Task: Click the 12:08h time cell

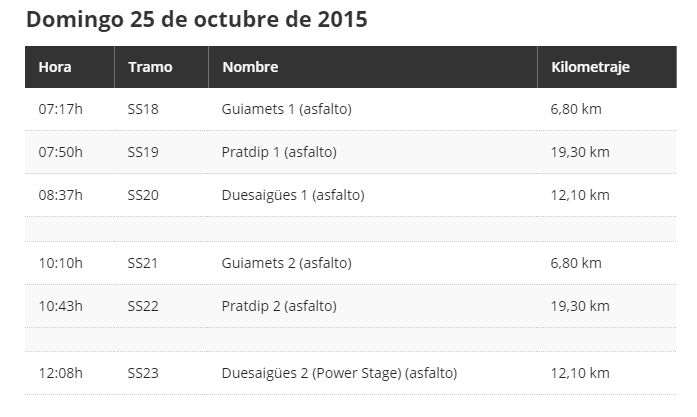Action: coord(60,373)
